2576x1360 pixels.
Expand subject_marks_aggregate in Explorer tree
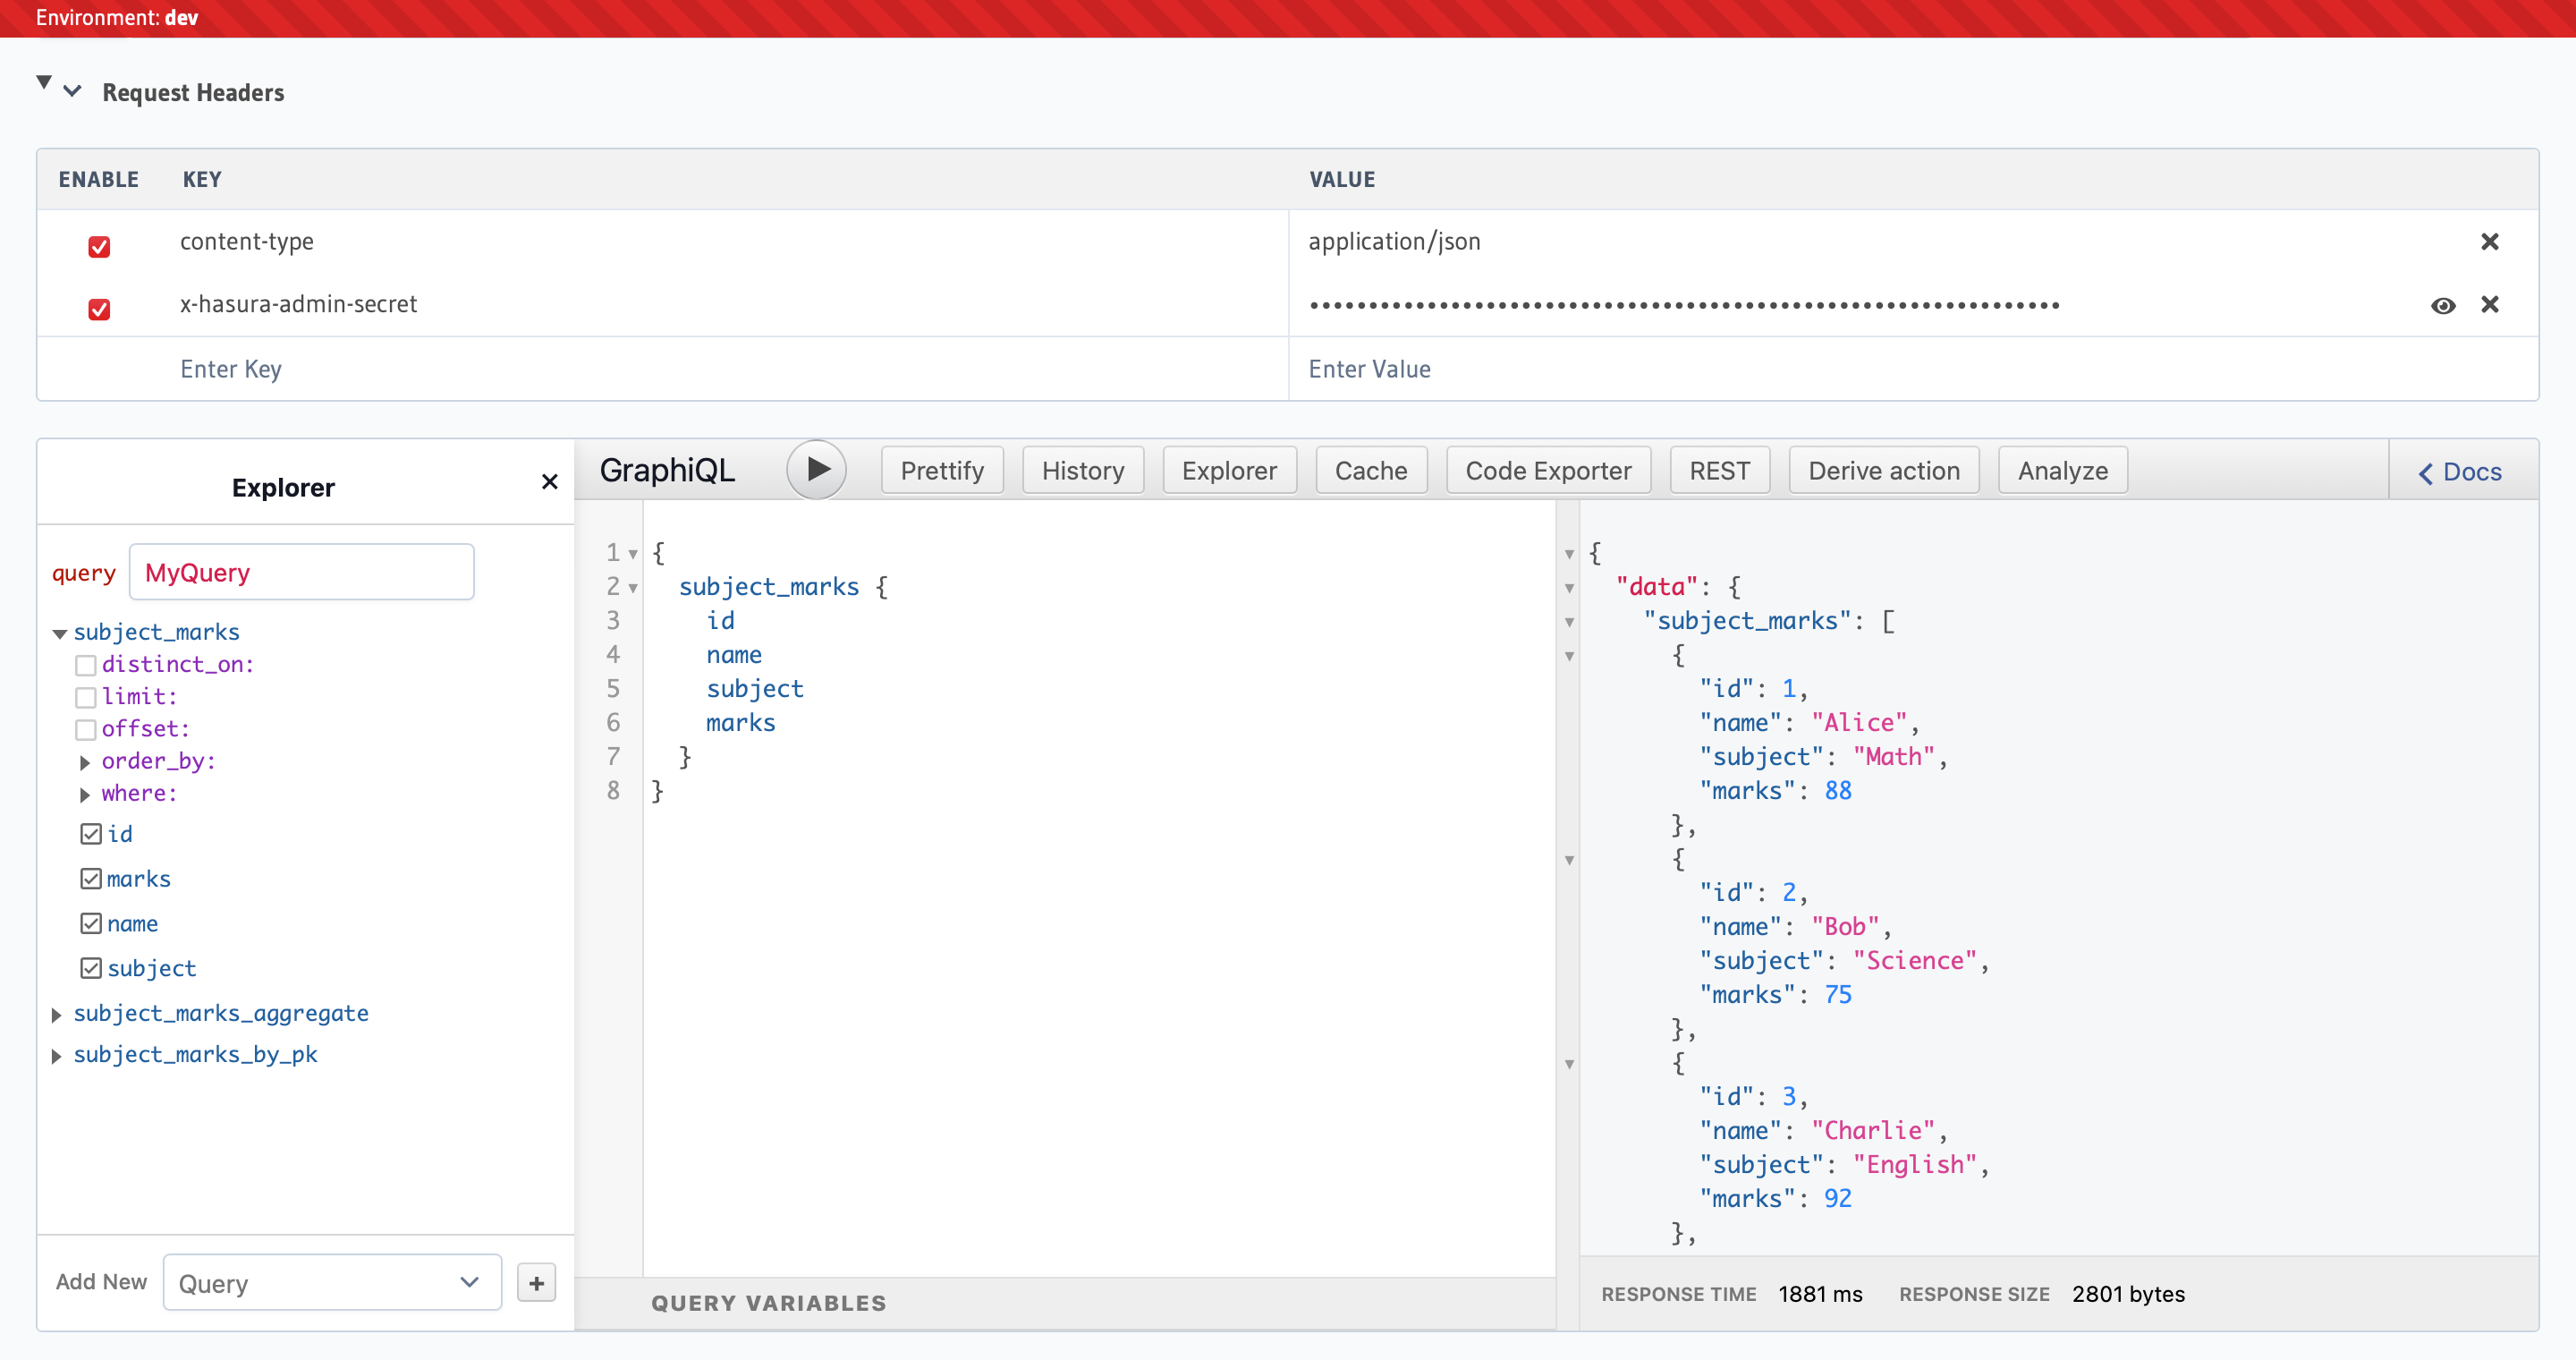57,1015
